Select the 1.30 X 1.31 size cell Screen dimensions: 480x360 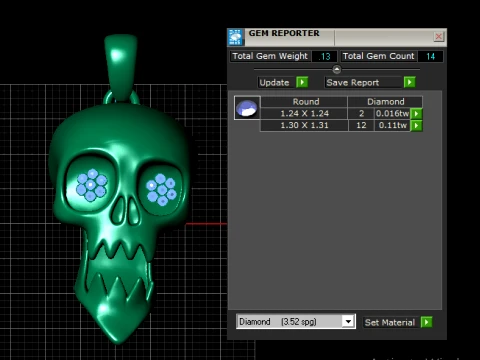click(304, 125)
